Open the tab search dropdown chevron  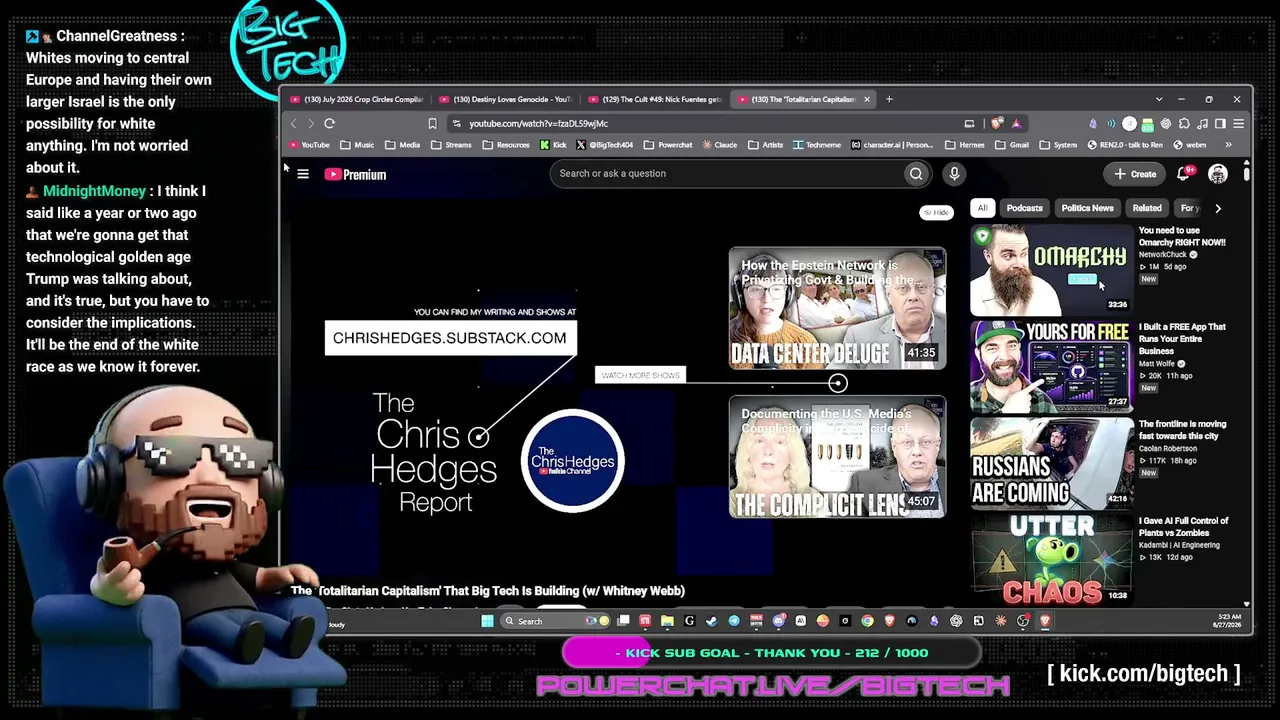click(1159, 99)
